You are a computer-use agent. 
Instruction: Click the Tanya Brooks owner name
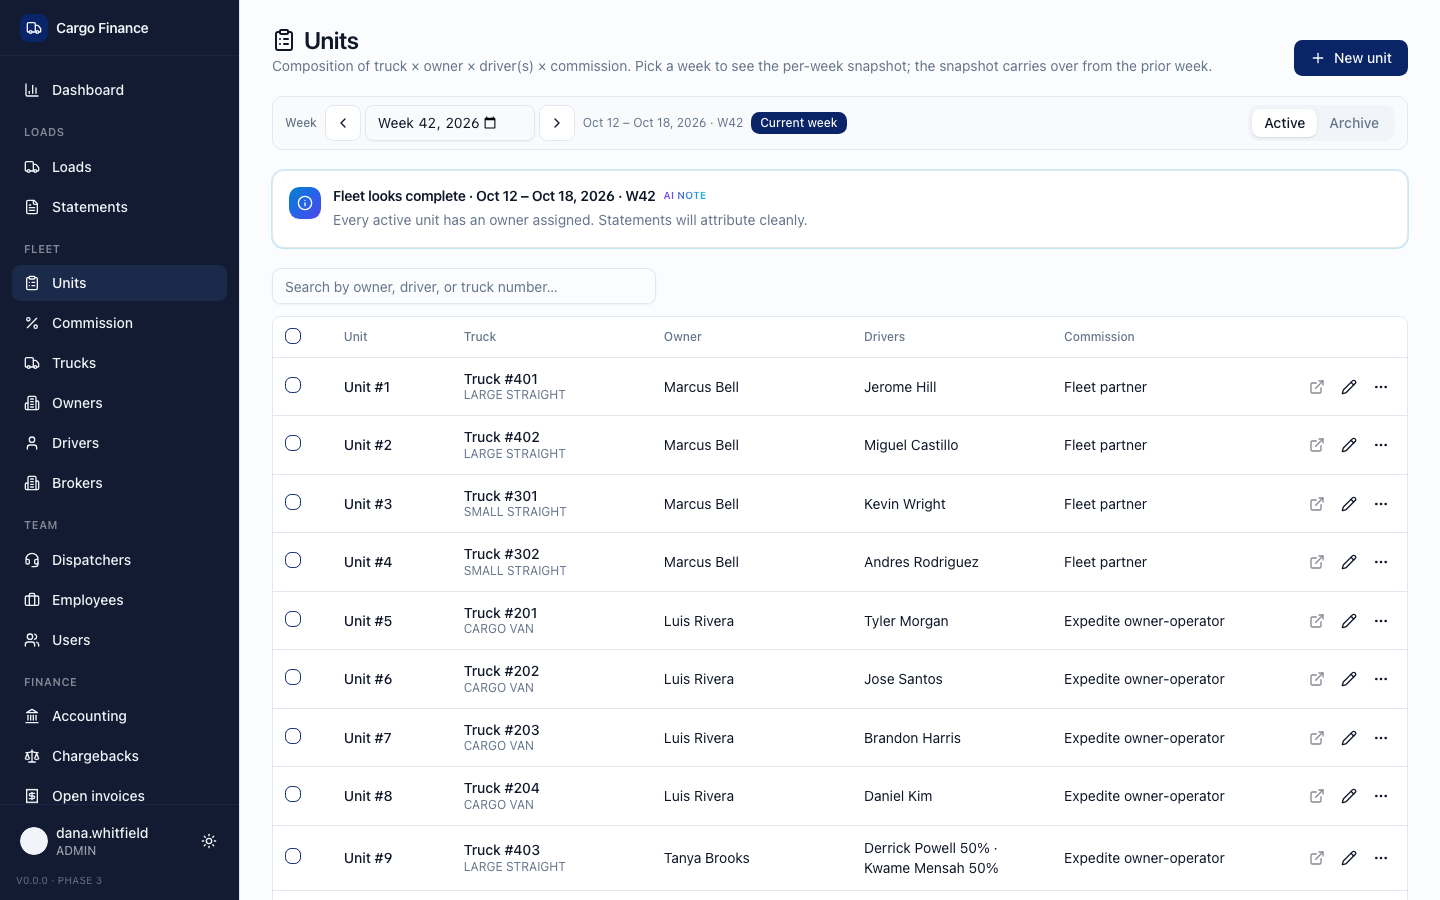tap(707, 858)
